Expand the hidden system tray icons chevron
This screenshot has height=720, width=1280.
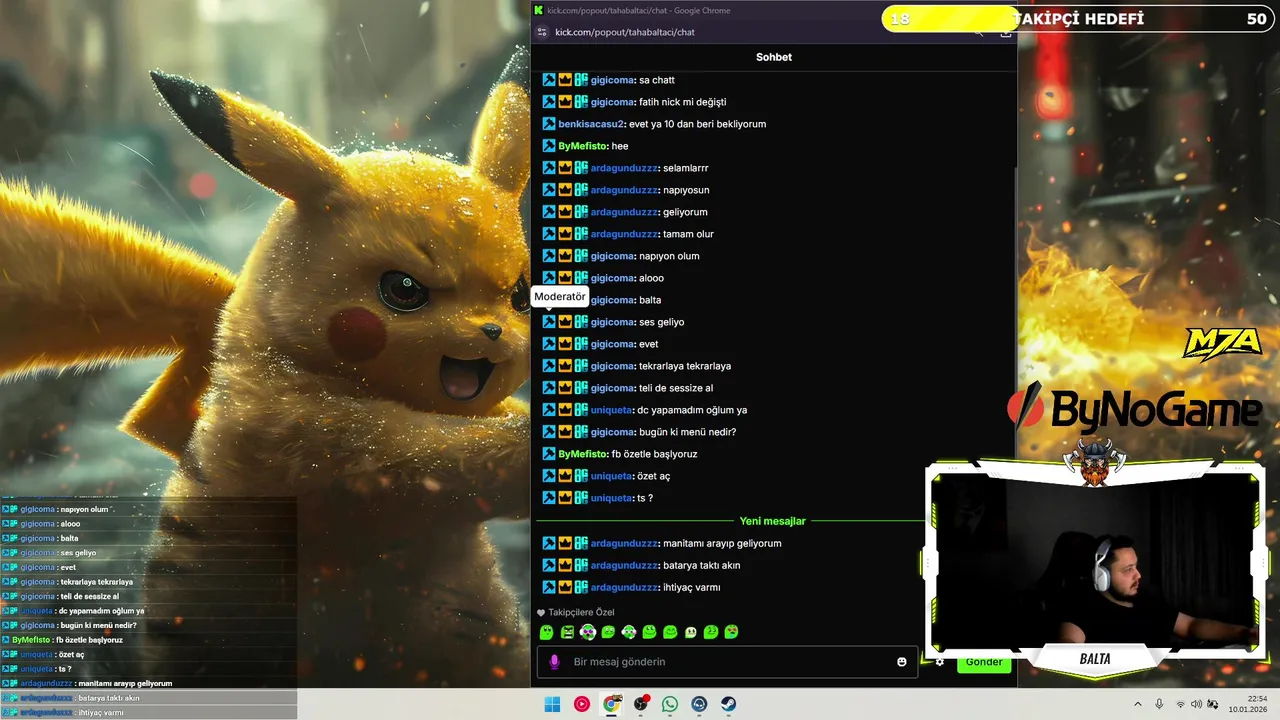(x=1138, y=704)
